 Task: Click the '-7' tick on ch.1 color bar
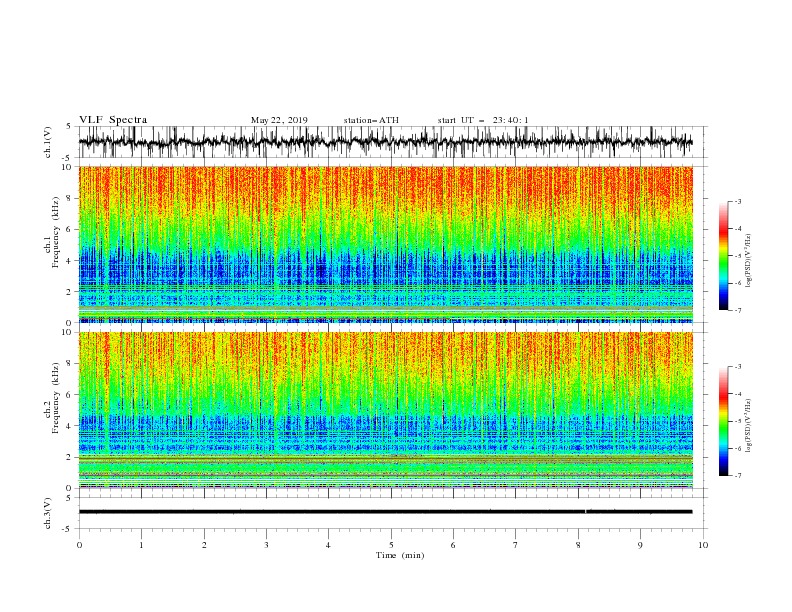[737, 310]
